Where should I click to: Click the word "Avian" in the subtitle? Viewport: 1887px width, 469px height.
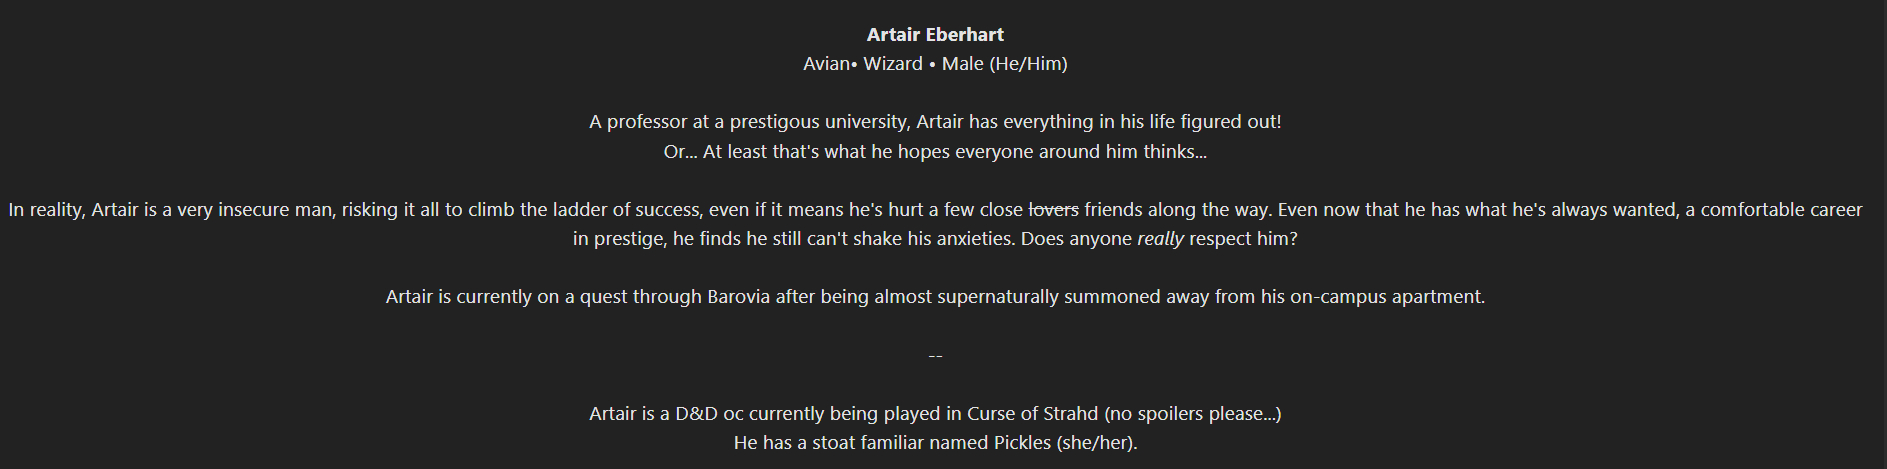[826, 64]
